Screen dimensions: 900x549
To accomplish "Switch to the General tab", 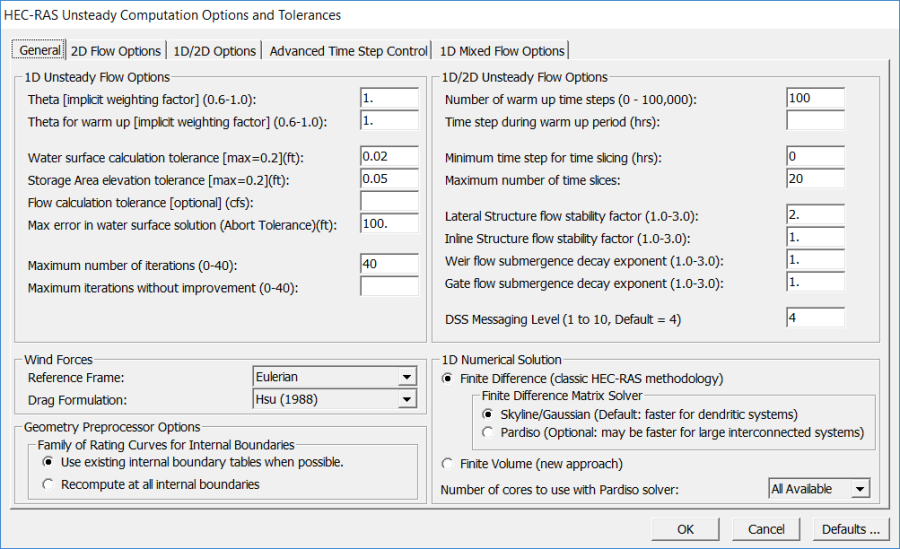I will [x=39, y=50].
